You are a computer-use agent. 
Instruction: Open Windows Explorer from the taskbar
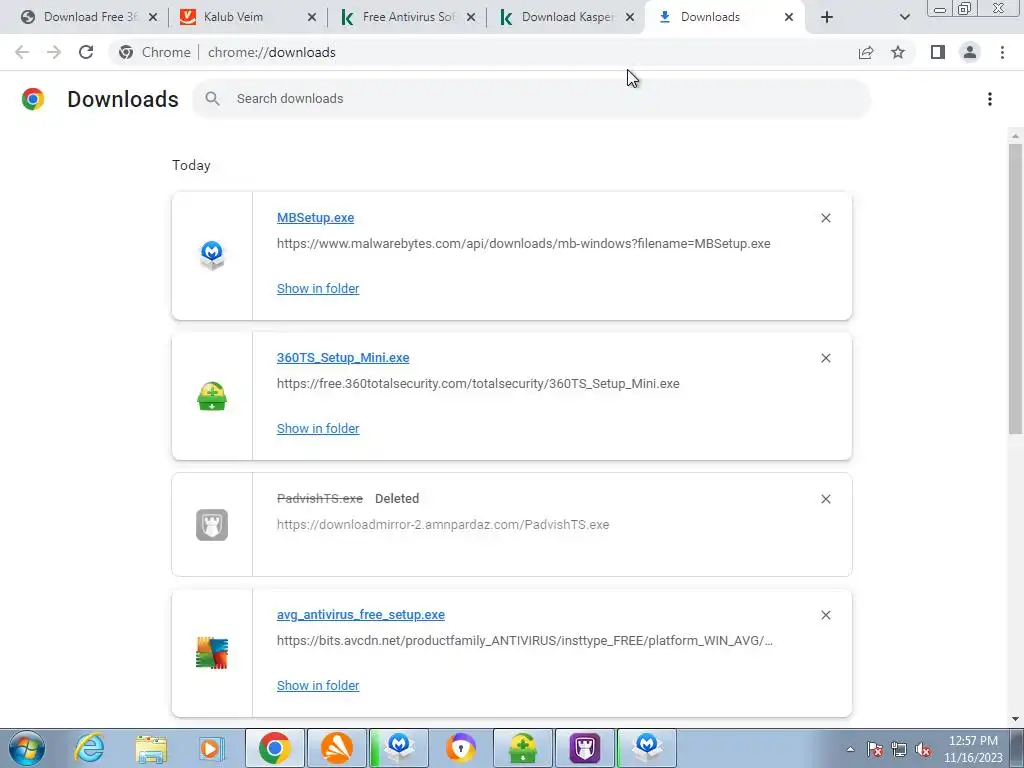click(x=151, y=748)
